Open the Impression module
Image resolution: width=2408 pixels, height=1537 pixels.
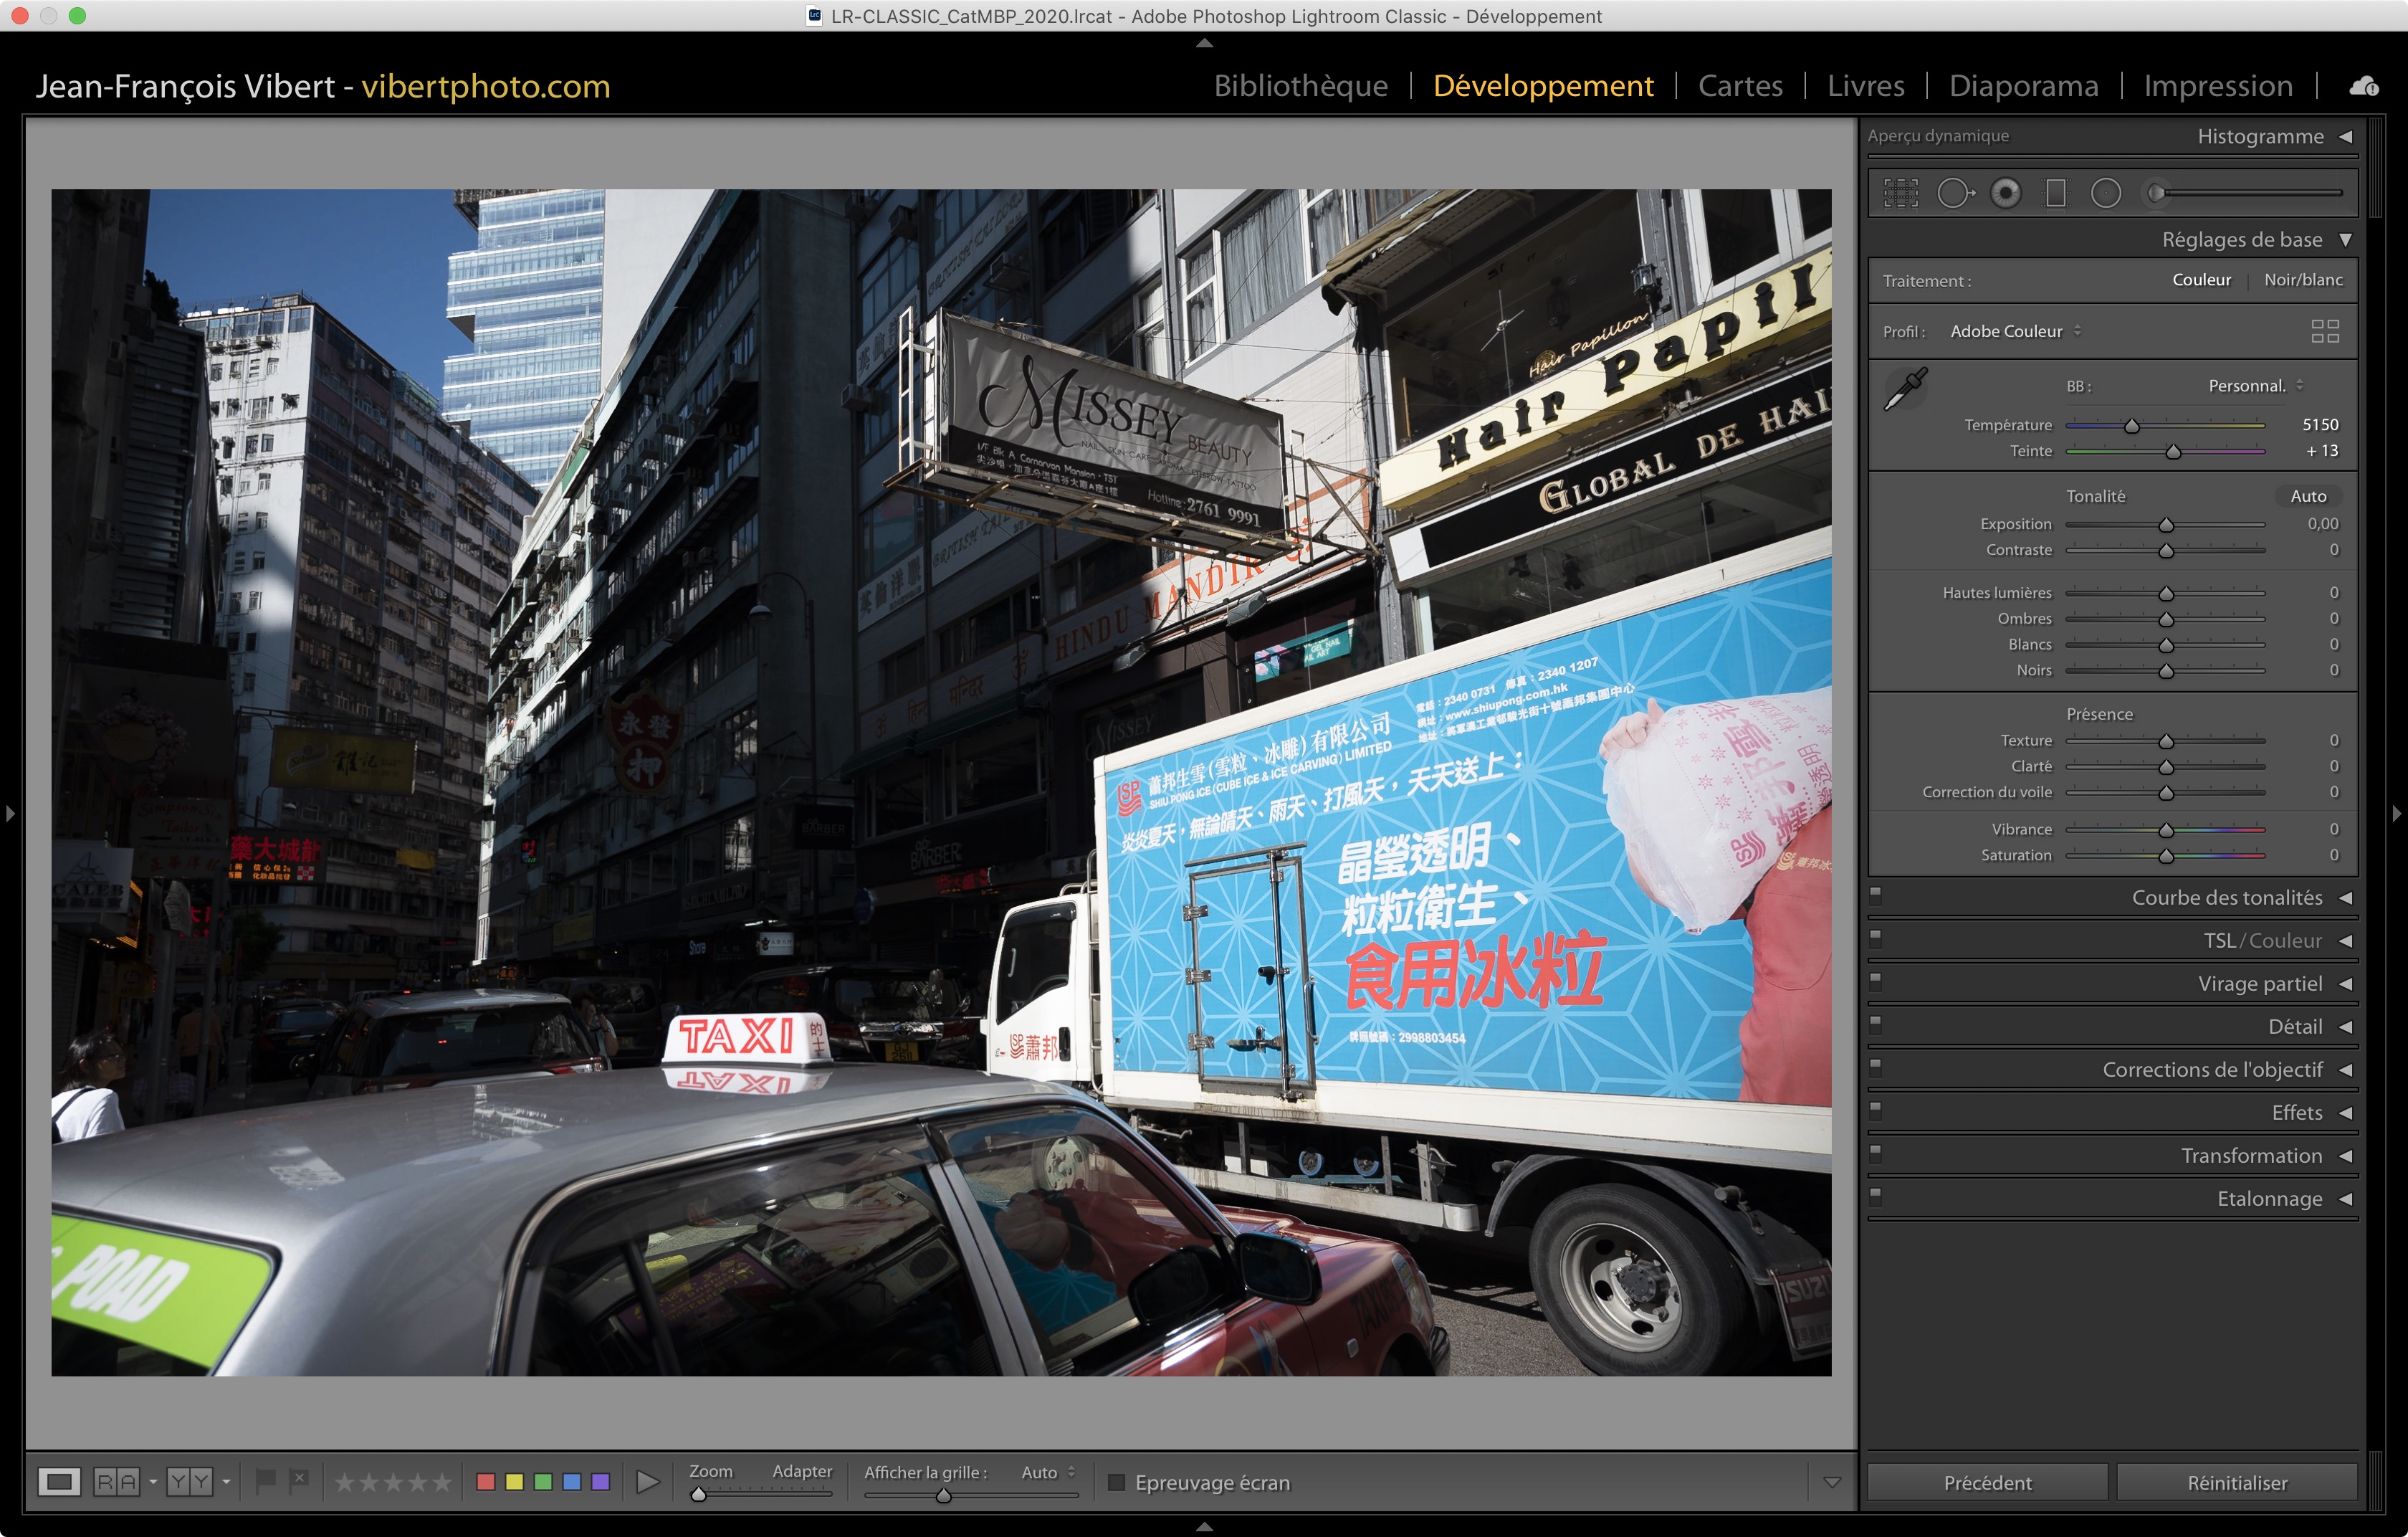(x=2217, y=86)
